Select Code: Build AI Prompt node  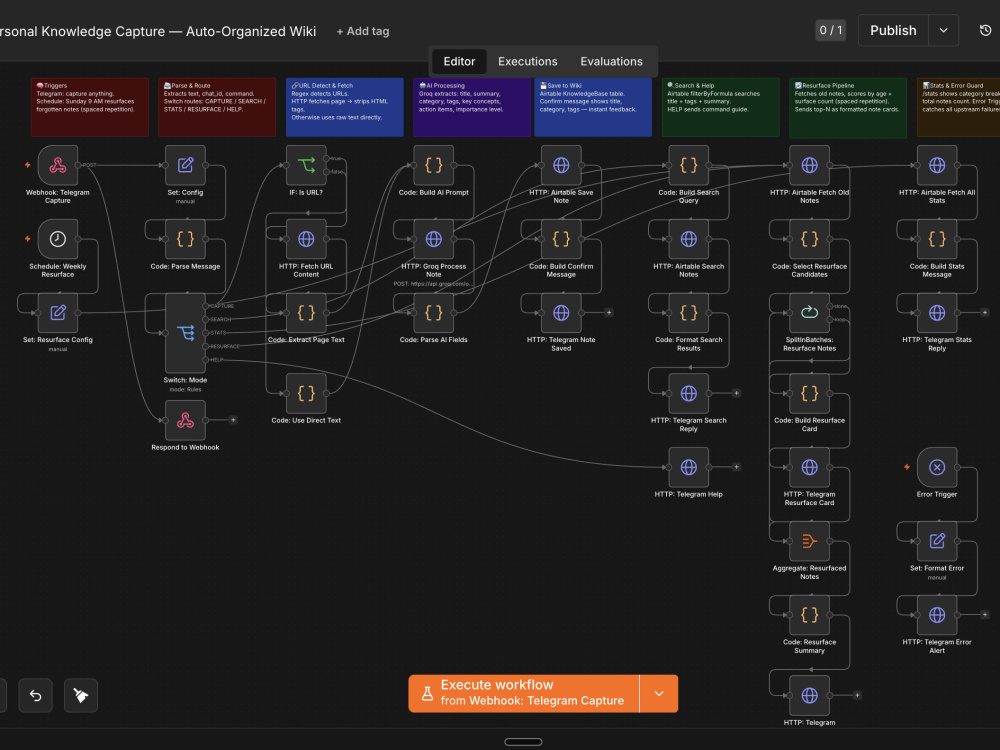tap(434, 165)
